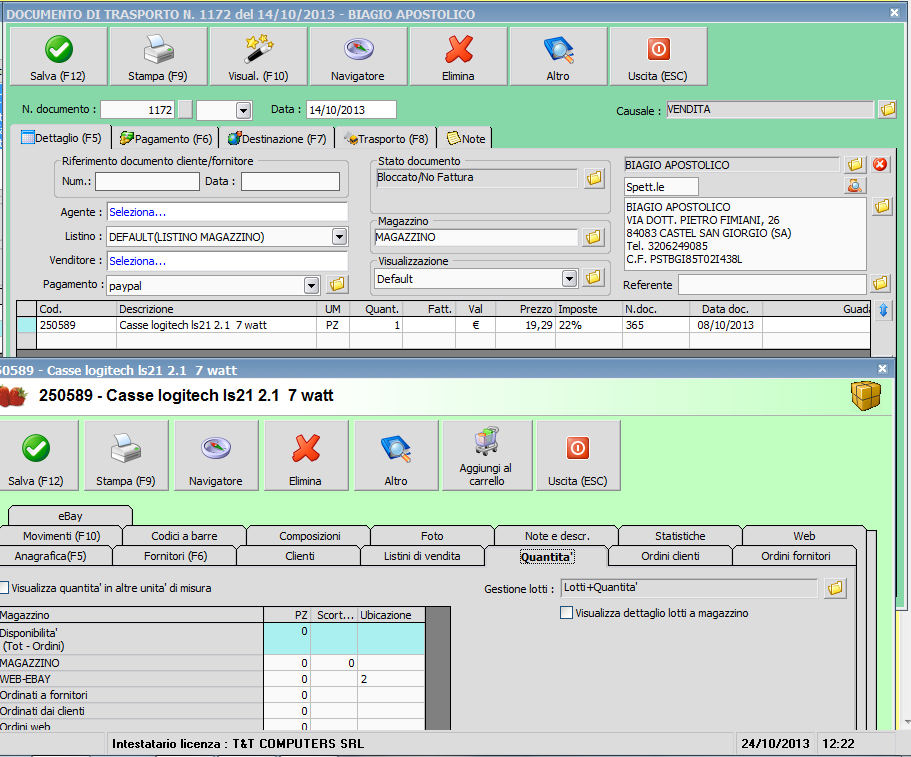Click Uscita (ESC) in the product window
911x757 pixels.
click(577, 455)
